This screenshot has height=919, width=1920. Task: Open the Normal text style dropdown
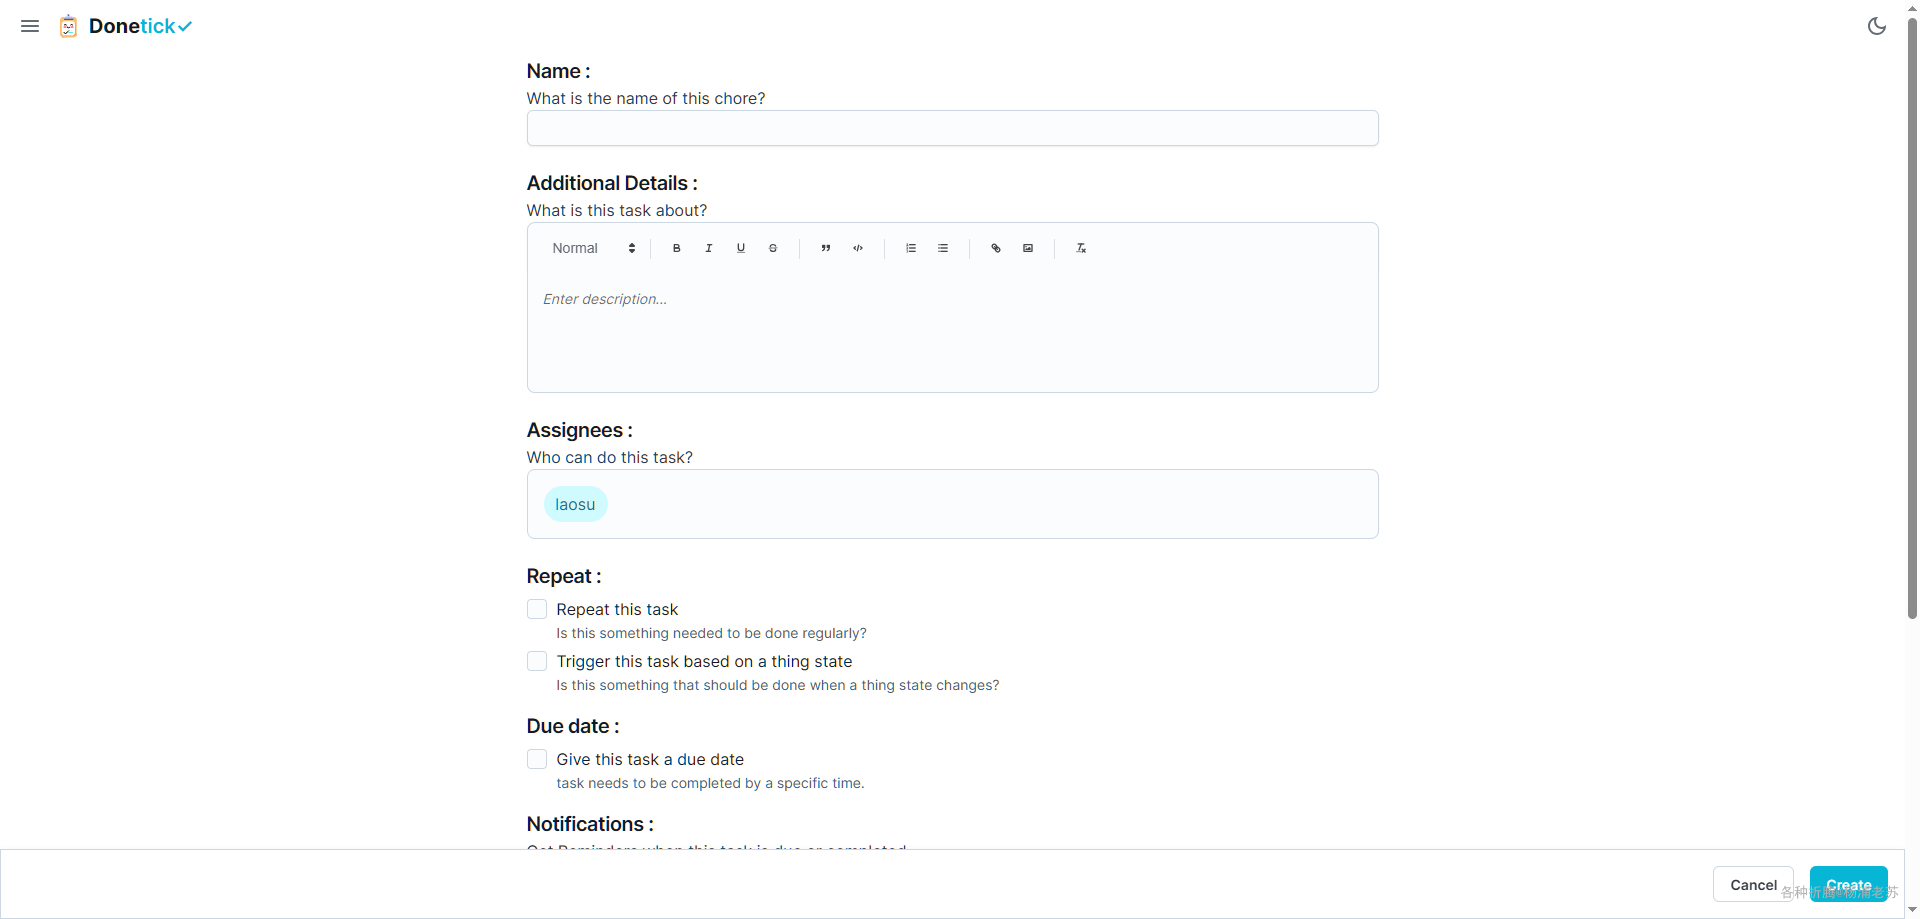tap(594, 248)
